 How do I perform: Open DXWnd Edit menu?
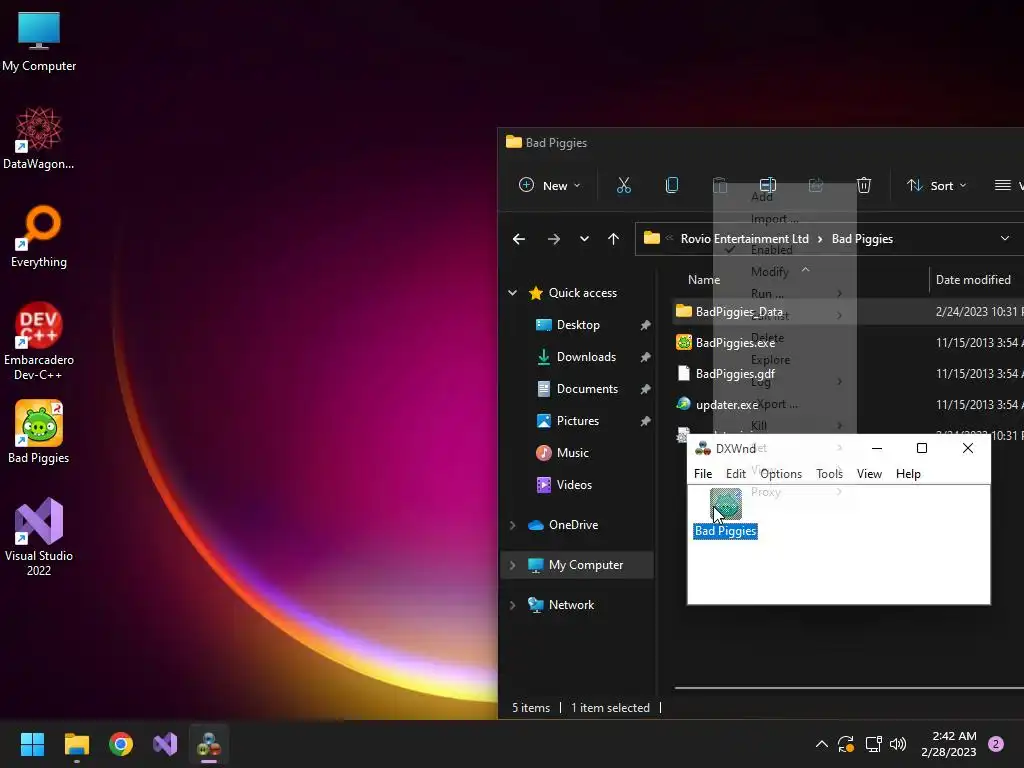click(735, 473)
